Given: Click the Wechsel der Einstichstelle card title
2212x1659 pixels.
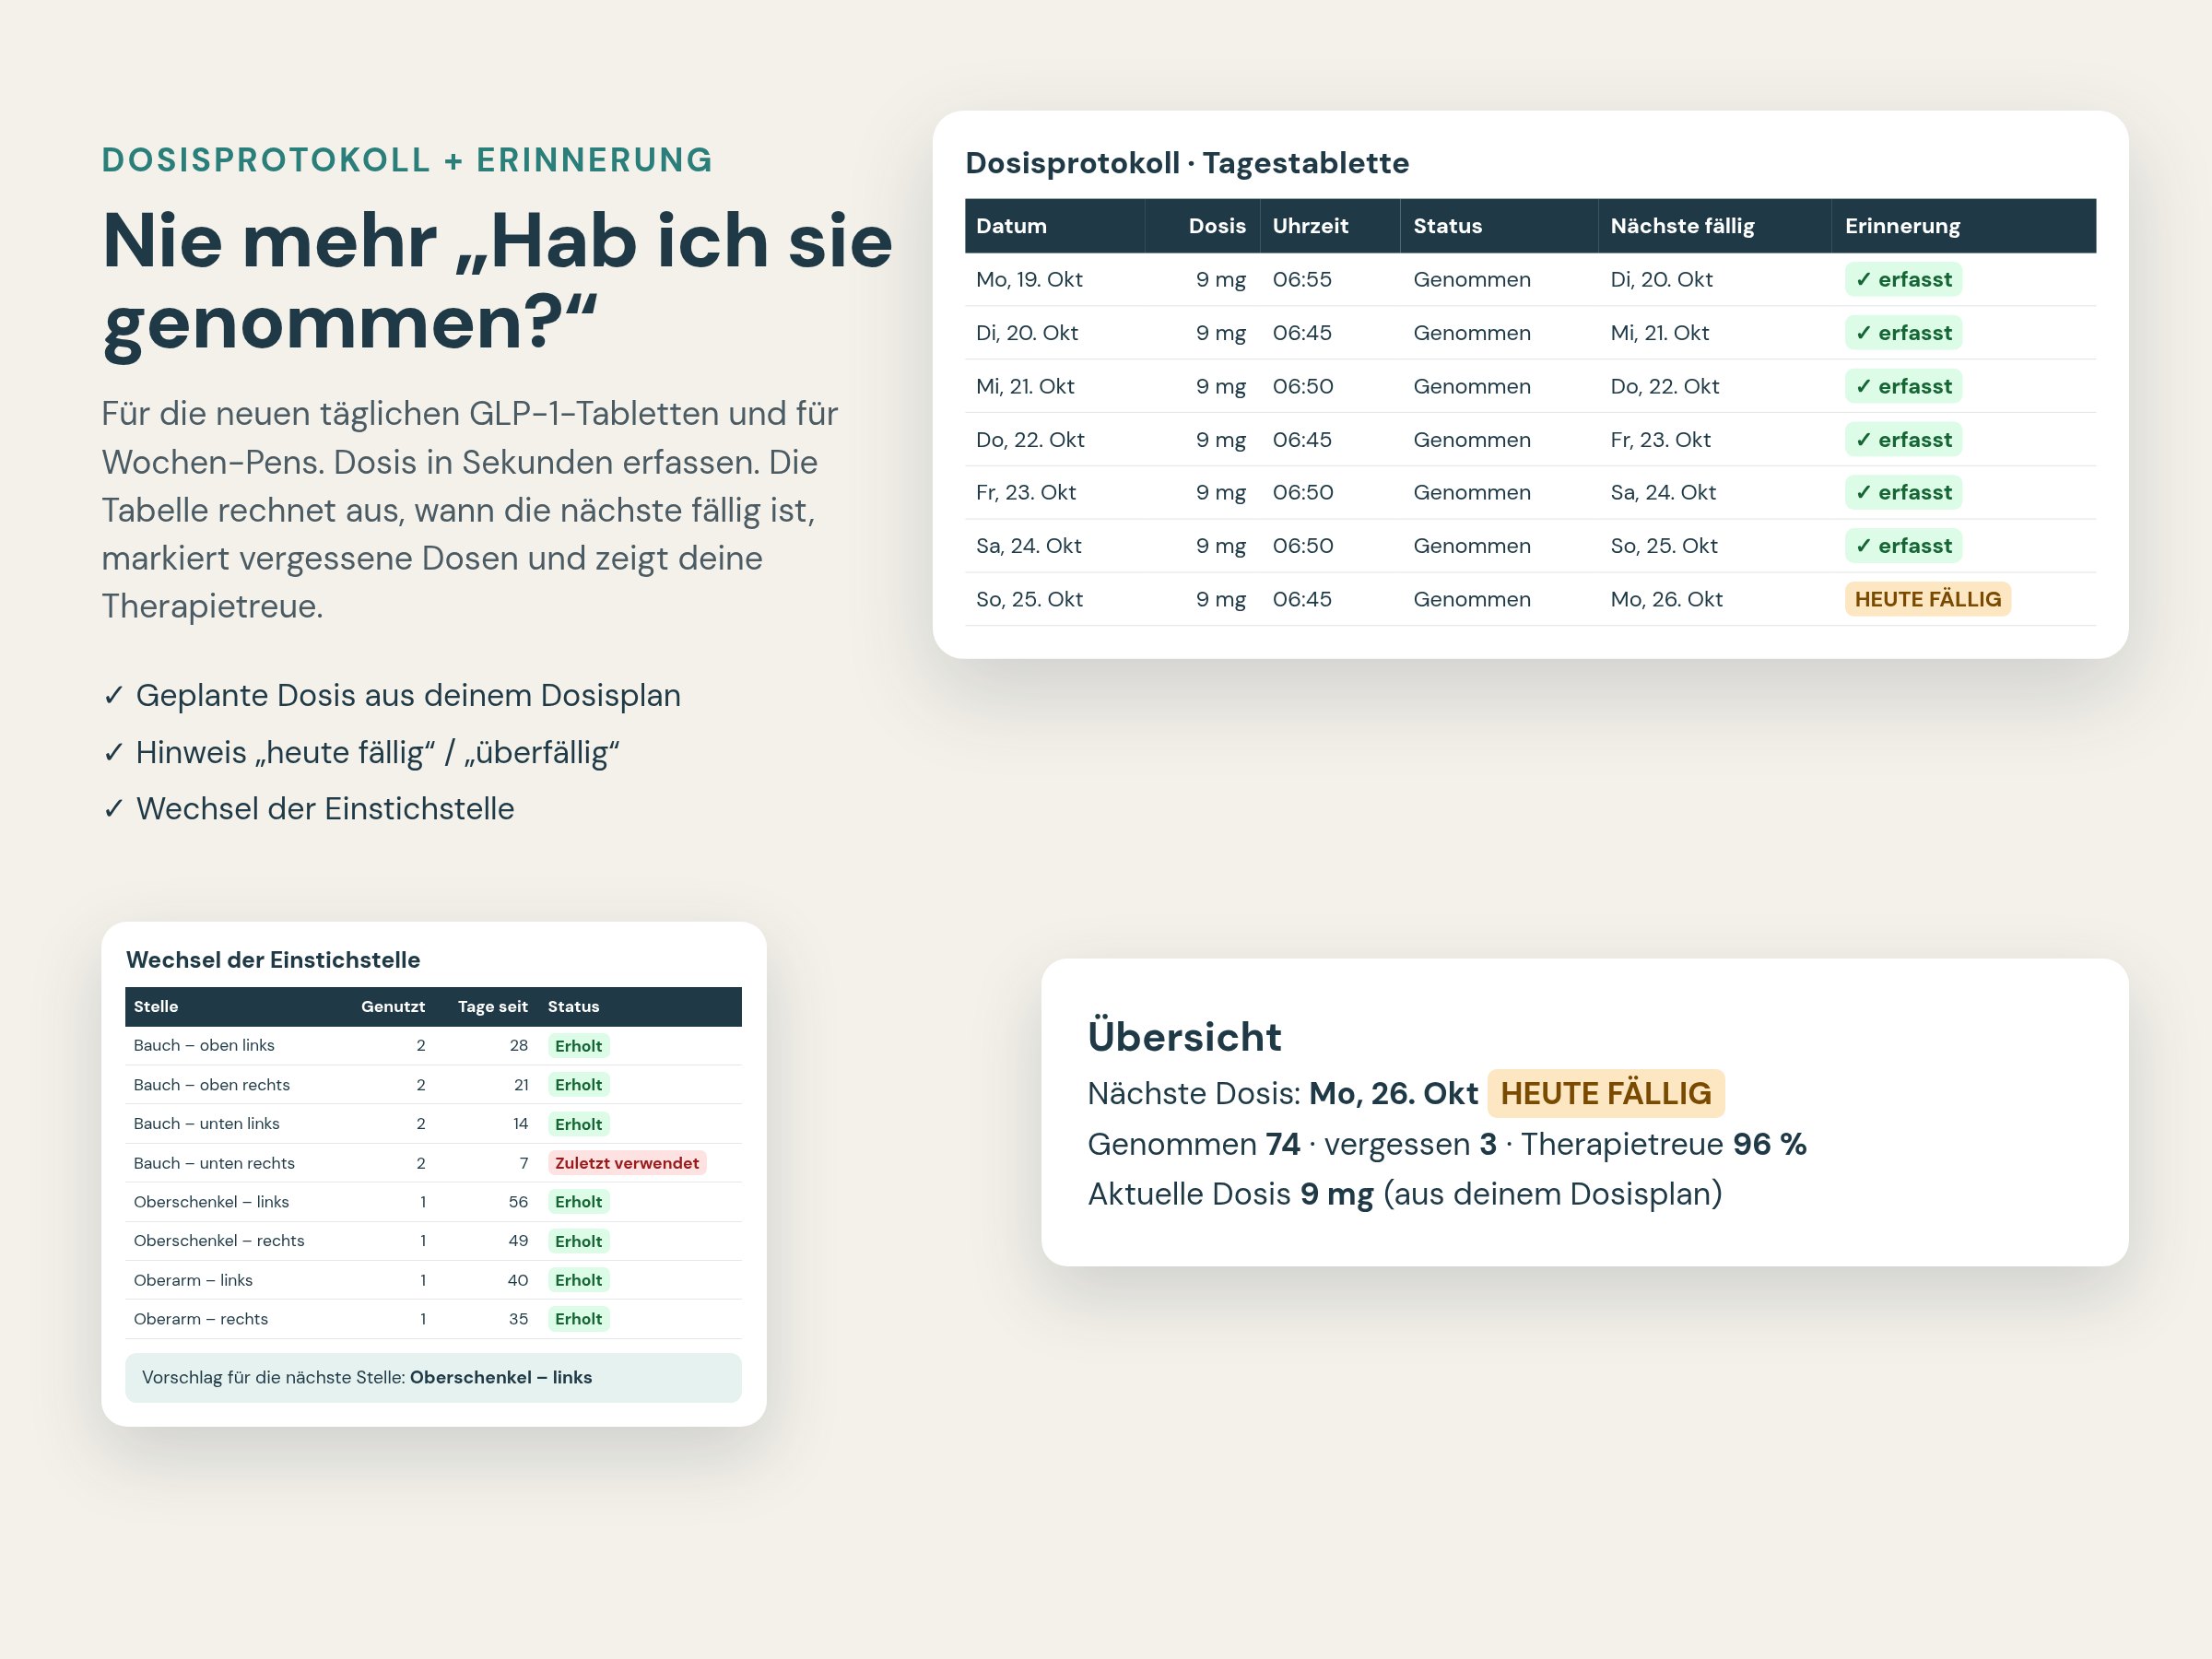Looking at the screenshot, I should [x=273, y=960].
